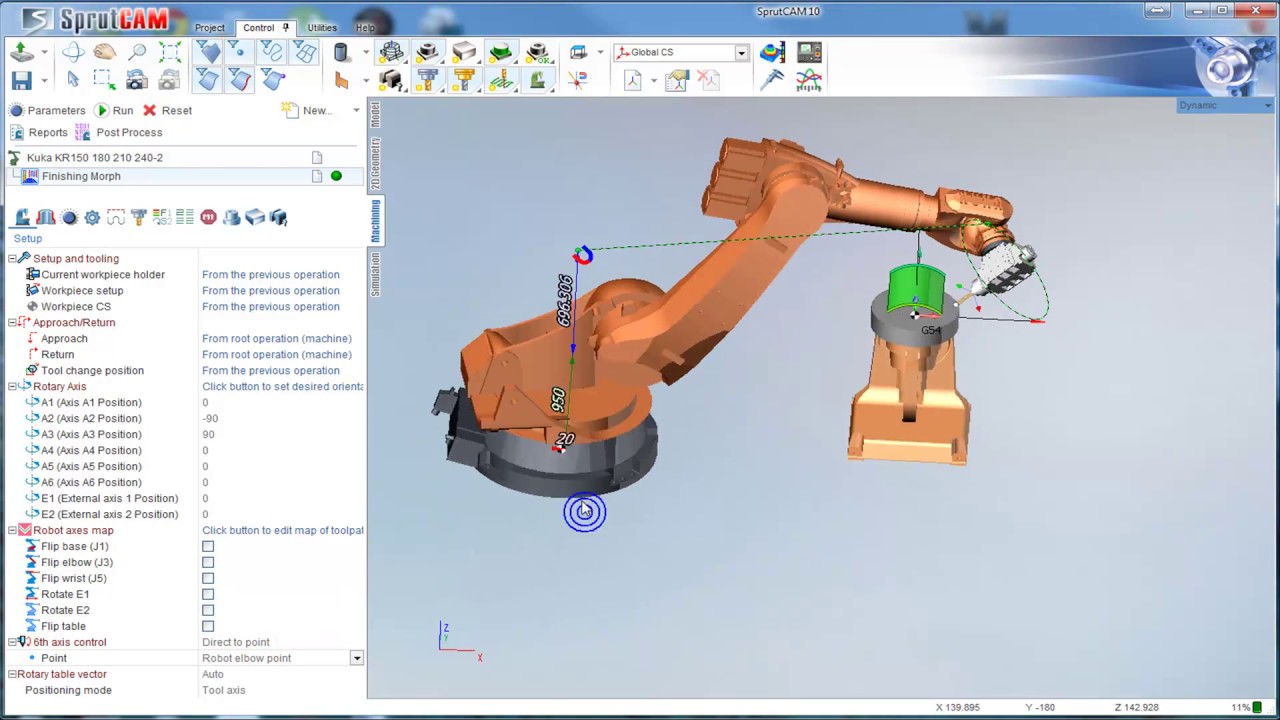Screen dimensions: 1280x720
Task: Check the Flip wrist (J5) checkbox
Action: tap(208, 578)
